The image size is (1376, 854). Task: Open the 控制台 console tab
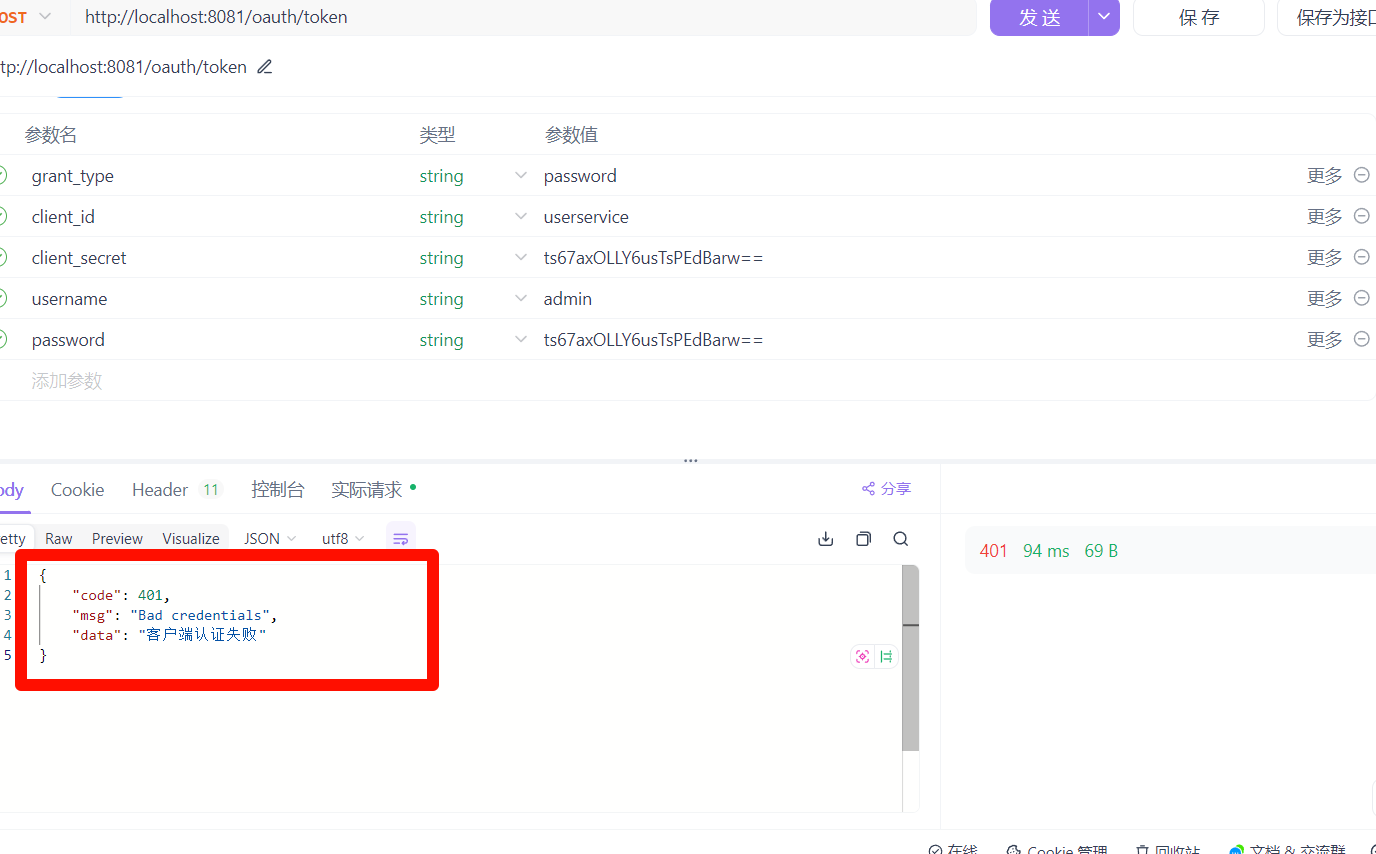pos(277,490)
